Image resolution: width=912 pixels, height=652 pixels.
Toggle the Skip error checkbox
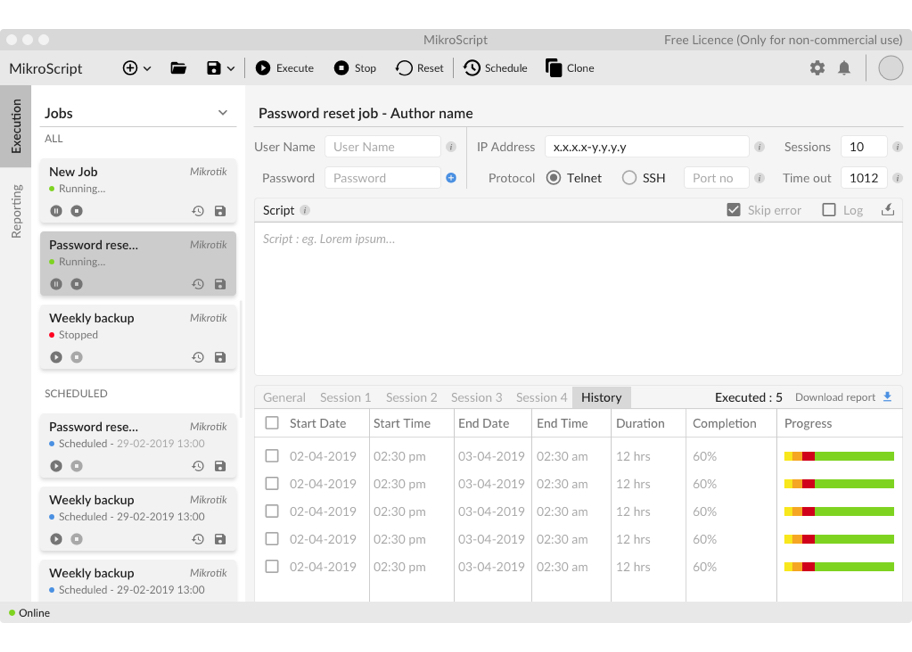click(x=734, y=210)
